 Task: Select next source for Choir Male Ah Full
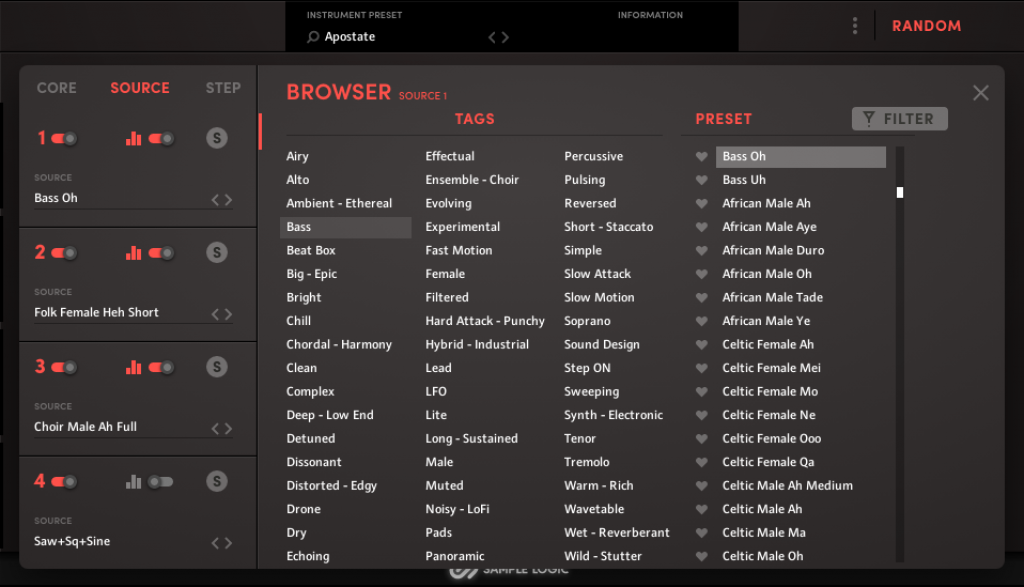[x=229, y=428]
